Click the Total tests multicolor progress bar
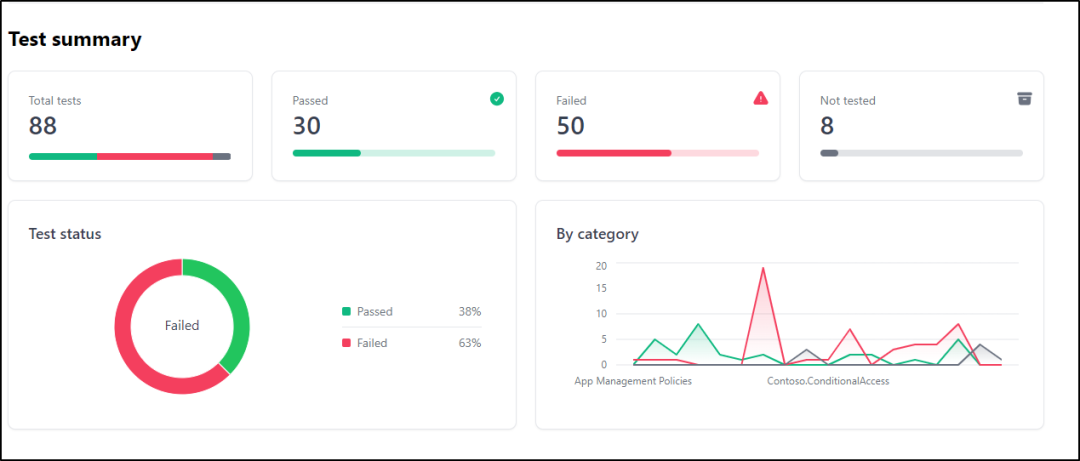 [x=129, y=156]
